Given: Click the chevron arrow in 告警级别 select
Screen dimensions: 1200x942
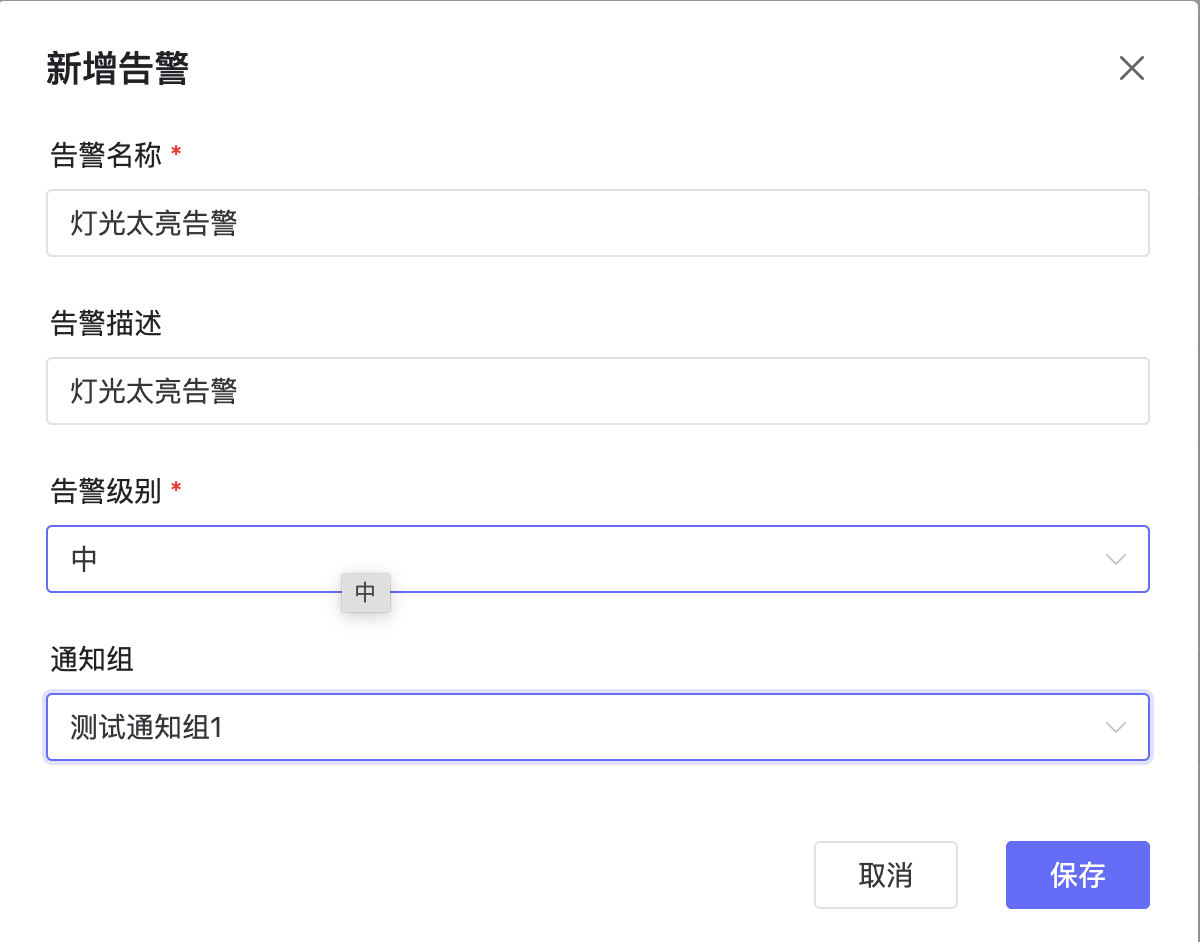Looking at the screenshot, I should click(x=1116, y=559).
